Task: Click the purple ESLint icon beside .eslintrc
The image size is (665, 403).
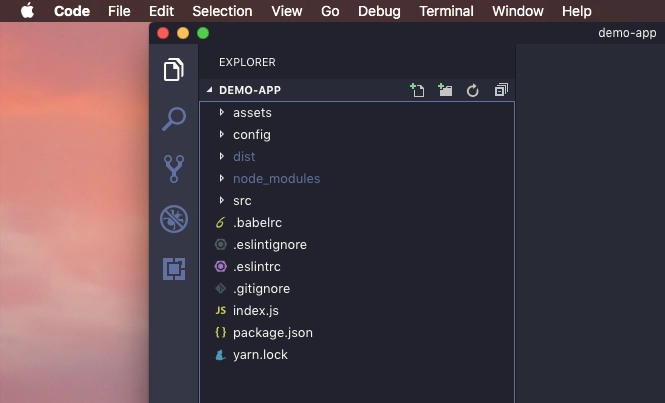Action: click(221, 266)
